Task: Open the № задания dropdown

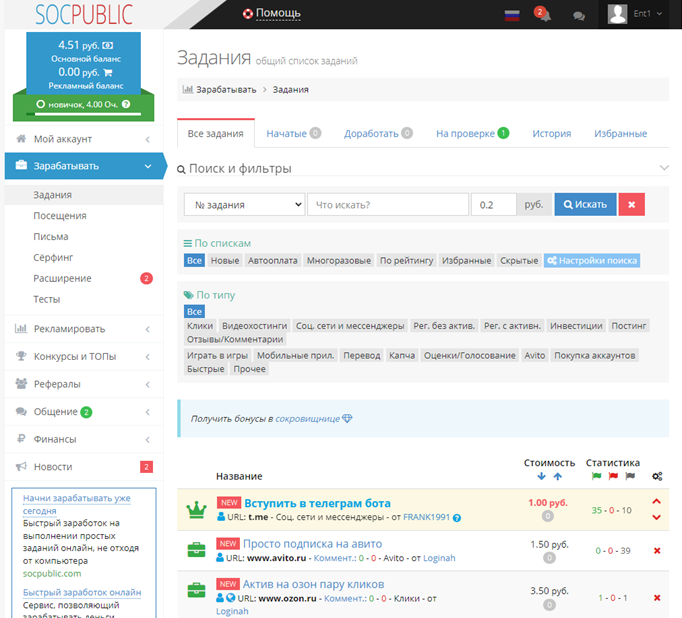Action: tap(245, 204)
